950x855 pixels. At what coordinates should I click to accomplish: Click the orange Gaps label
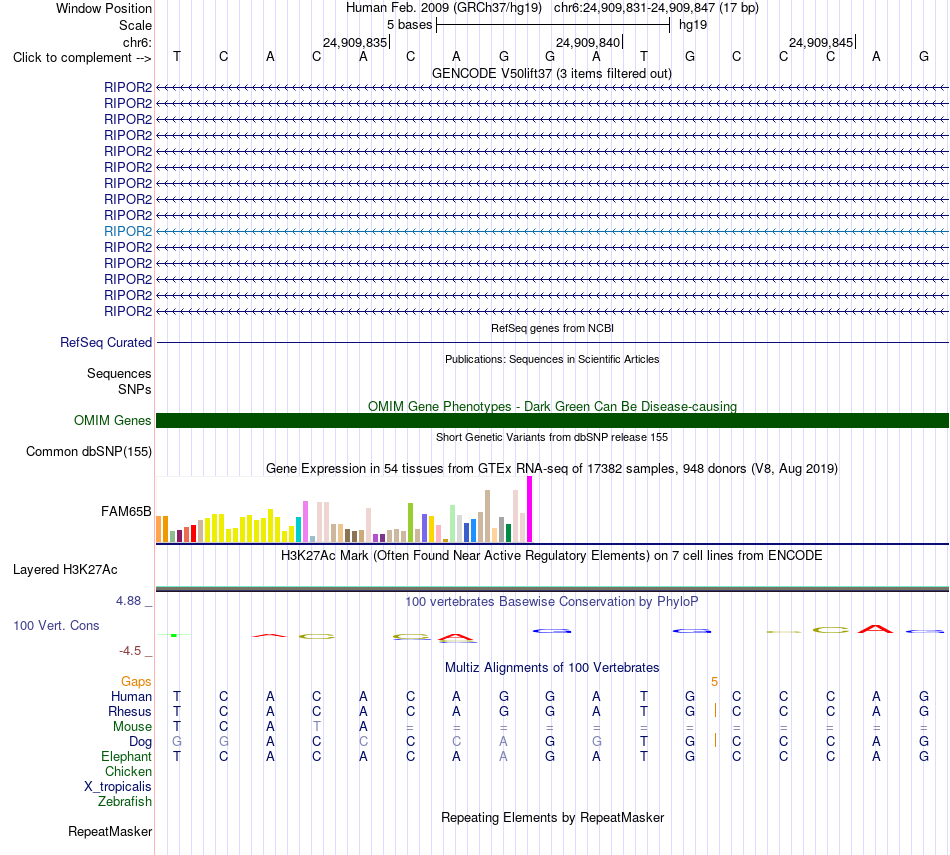click(136, 682)
